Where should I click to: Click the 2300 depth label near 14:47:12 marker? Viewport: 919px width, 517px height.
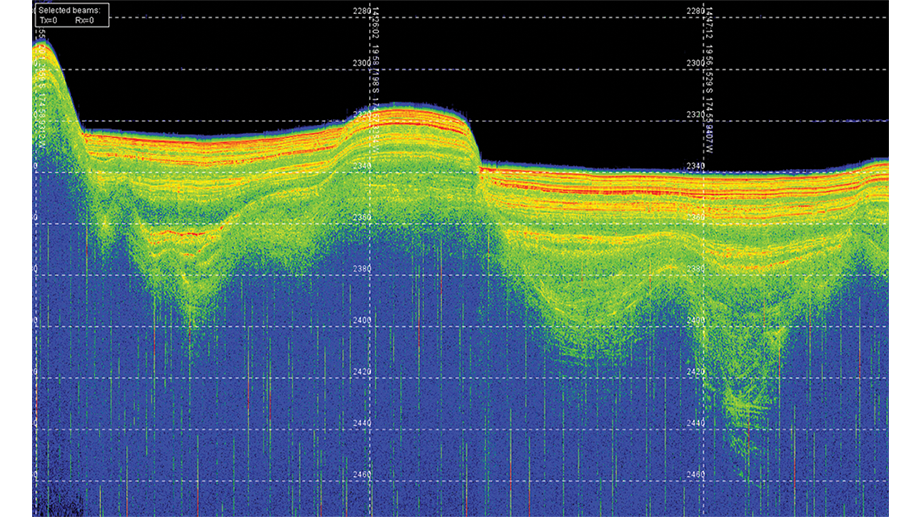[695, 63]
